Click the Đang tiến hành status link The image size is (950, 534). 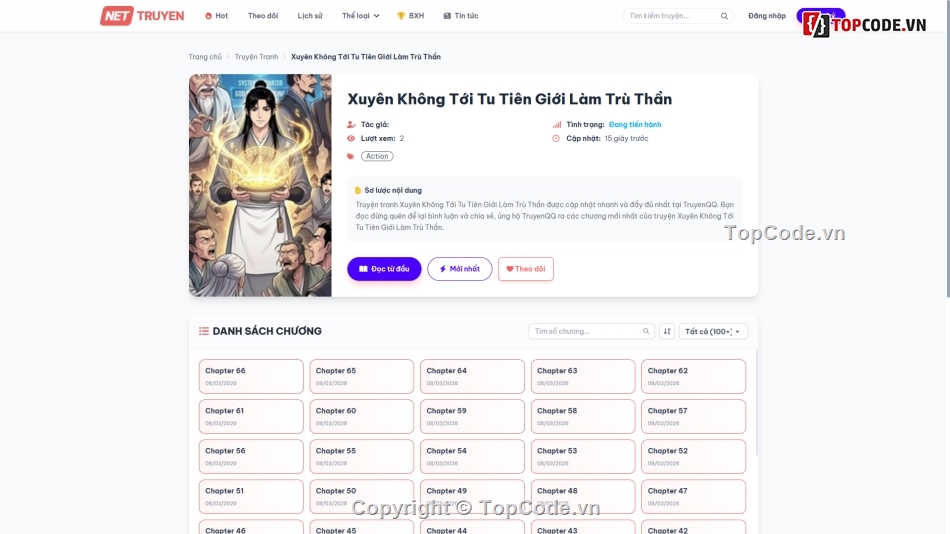coord(635,124)
